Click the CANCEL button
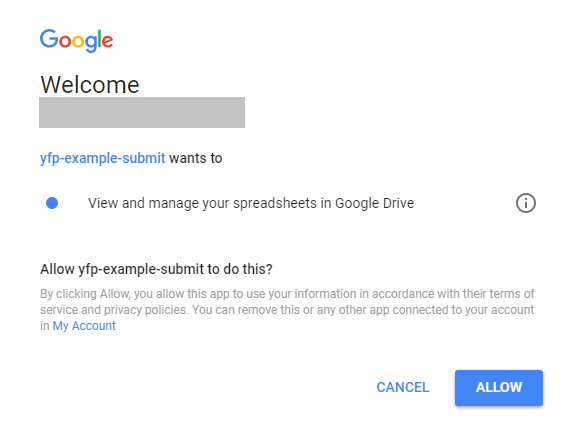Image resolution: width=582 pixels, height=437 pixels. click(403, 387)
